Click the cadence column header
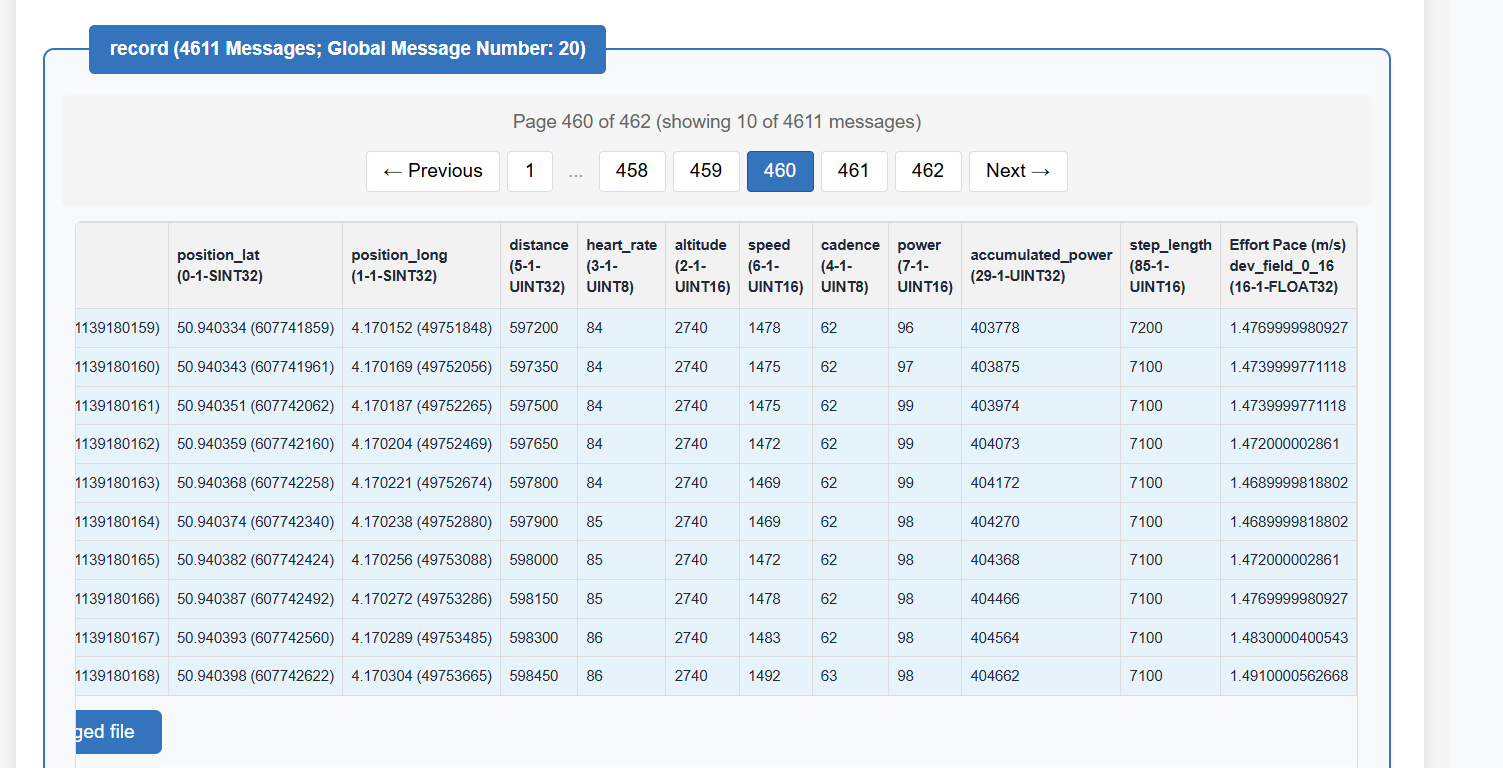The width and height of the screenshot is (1503, 768). 850,265
